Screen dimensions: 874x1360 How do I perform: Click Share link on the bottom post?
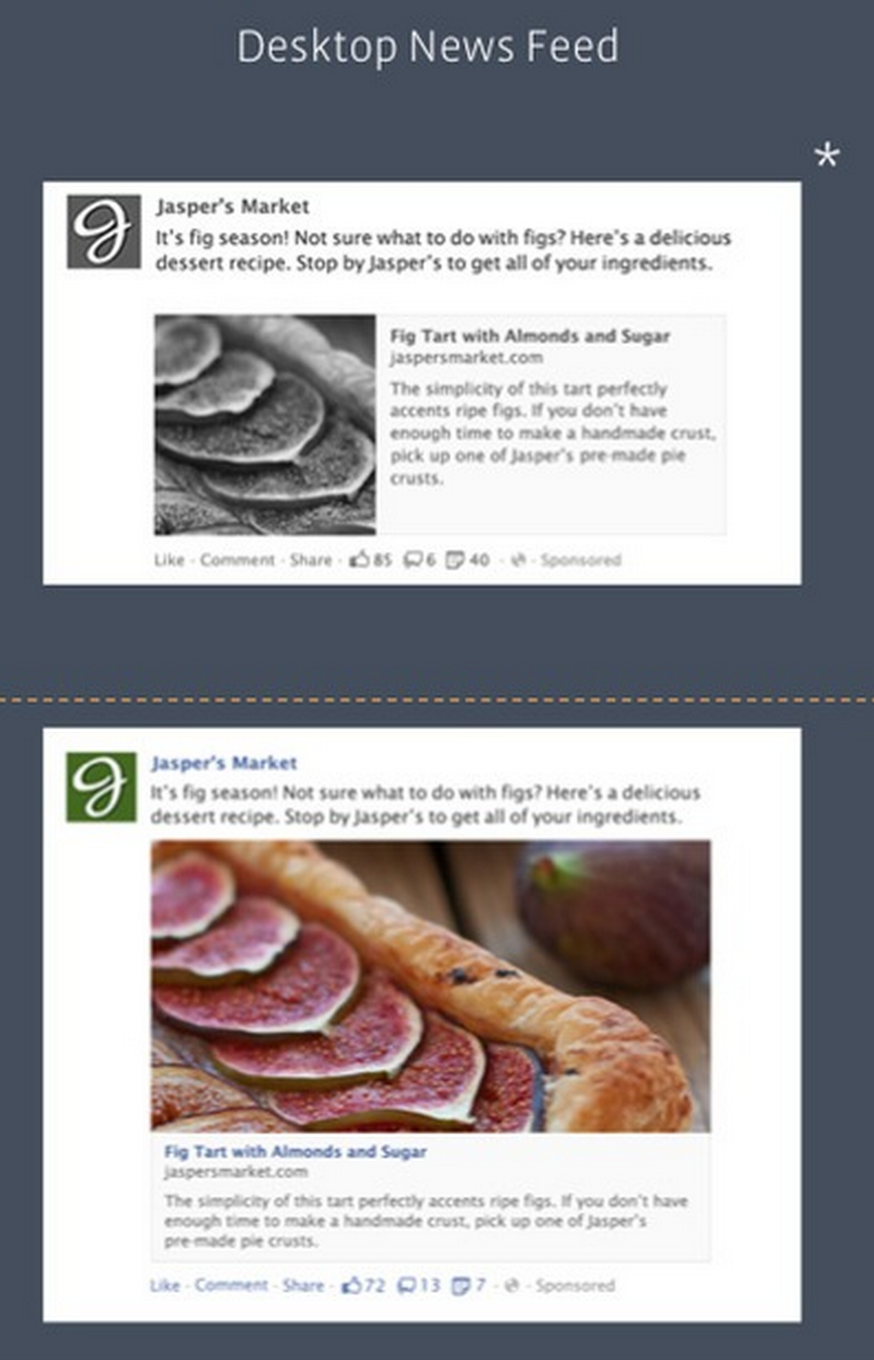pos(303,1285)
